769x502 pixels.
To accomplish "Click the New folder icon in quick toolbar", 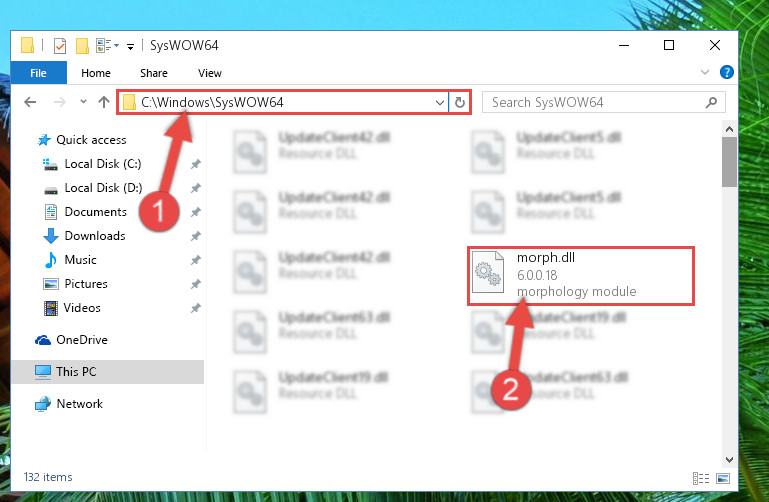I will click(82, 46).
